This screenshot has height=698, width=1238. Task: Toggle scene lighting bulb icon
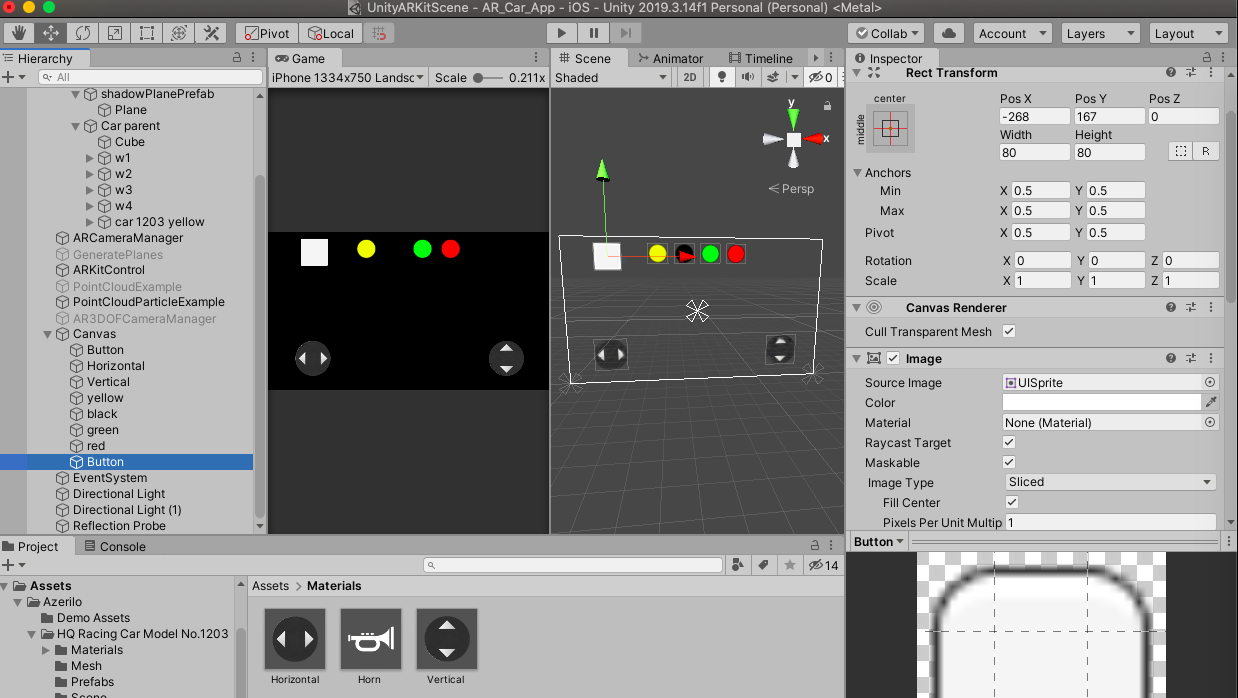click(x=722, y=77)
